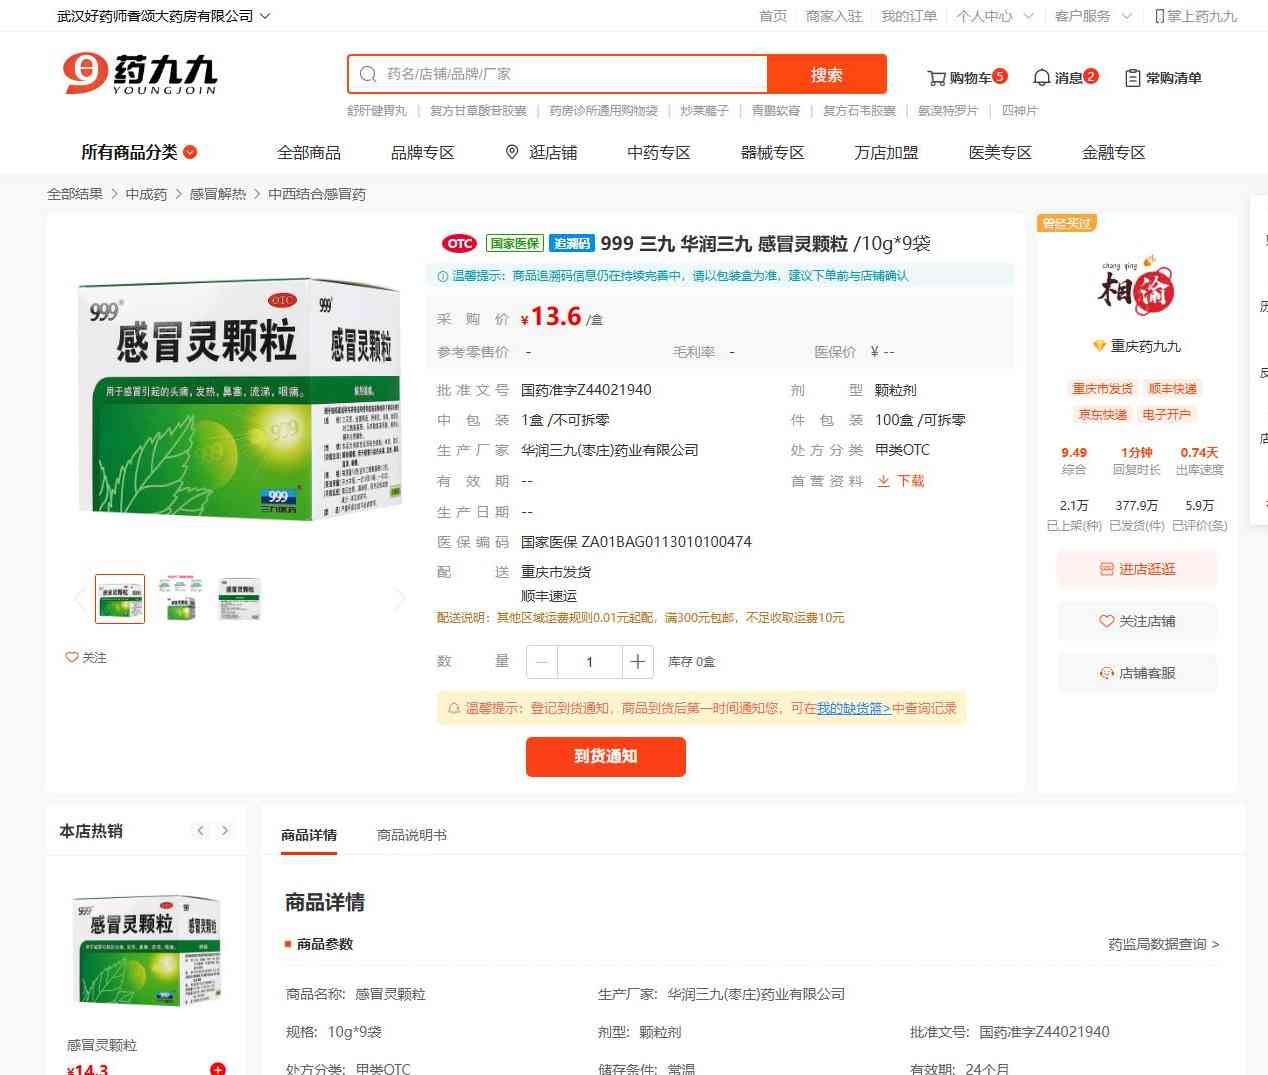
Task: Open the frequent purchase list icon
Action: (1132, 78)
